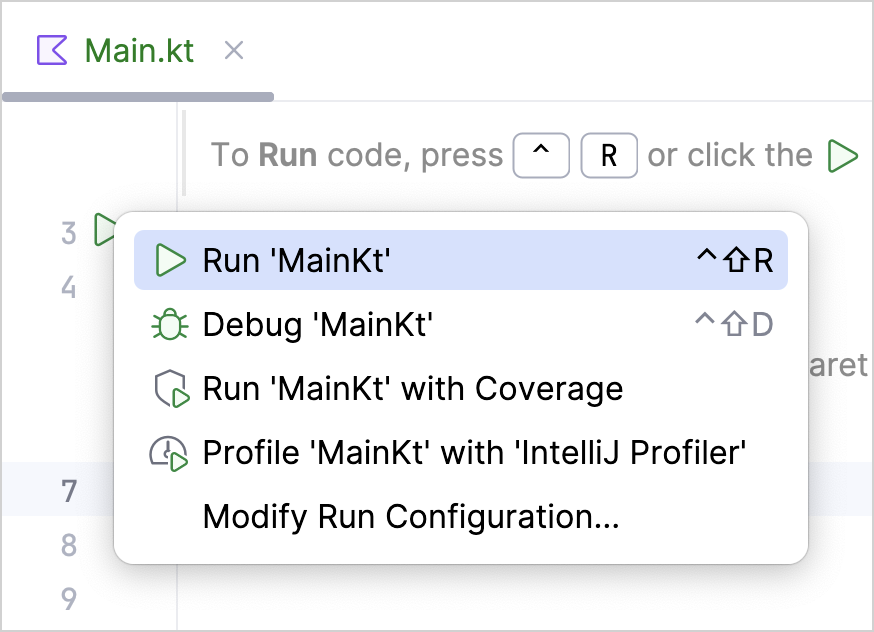Switch to the Main.kt tab
This screenshot has width=874, height=632.
[139, 50]
